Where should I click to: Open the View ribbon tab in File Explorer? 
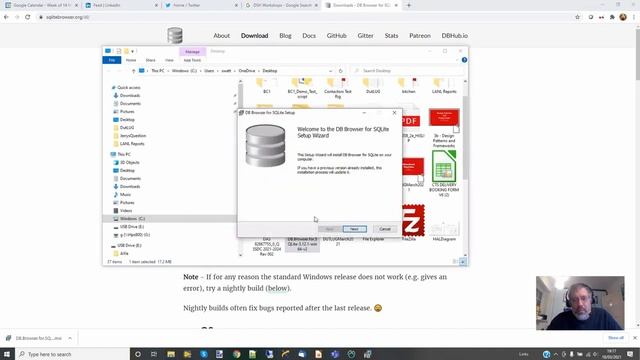click(x=169, y=60)
